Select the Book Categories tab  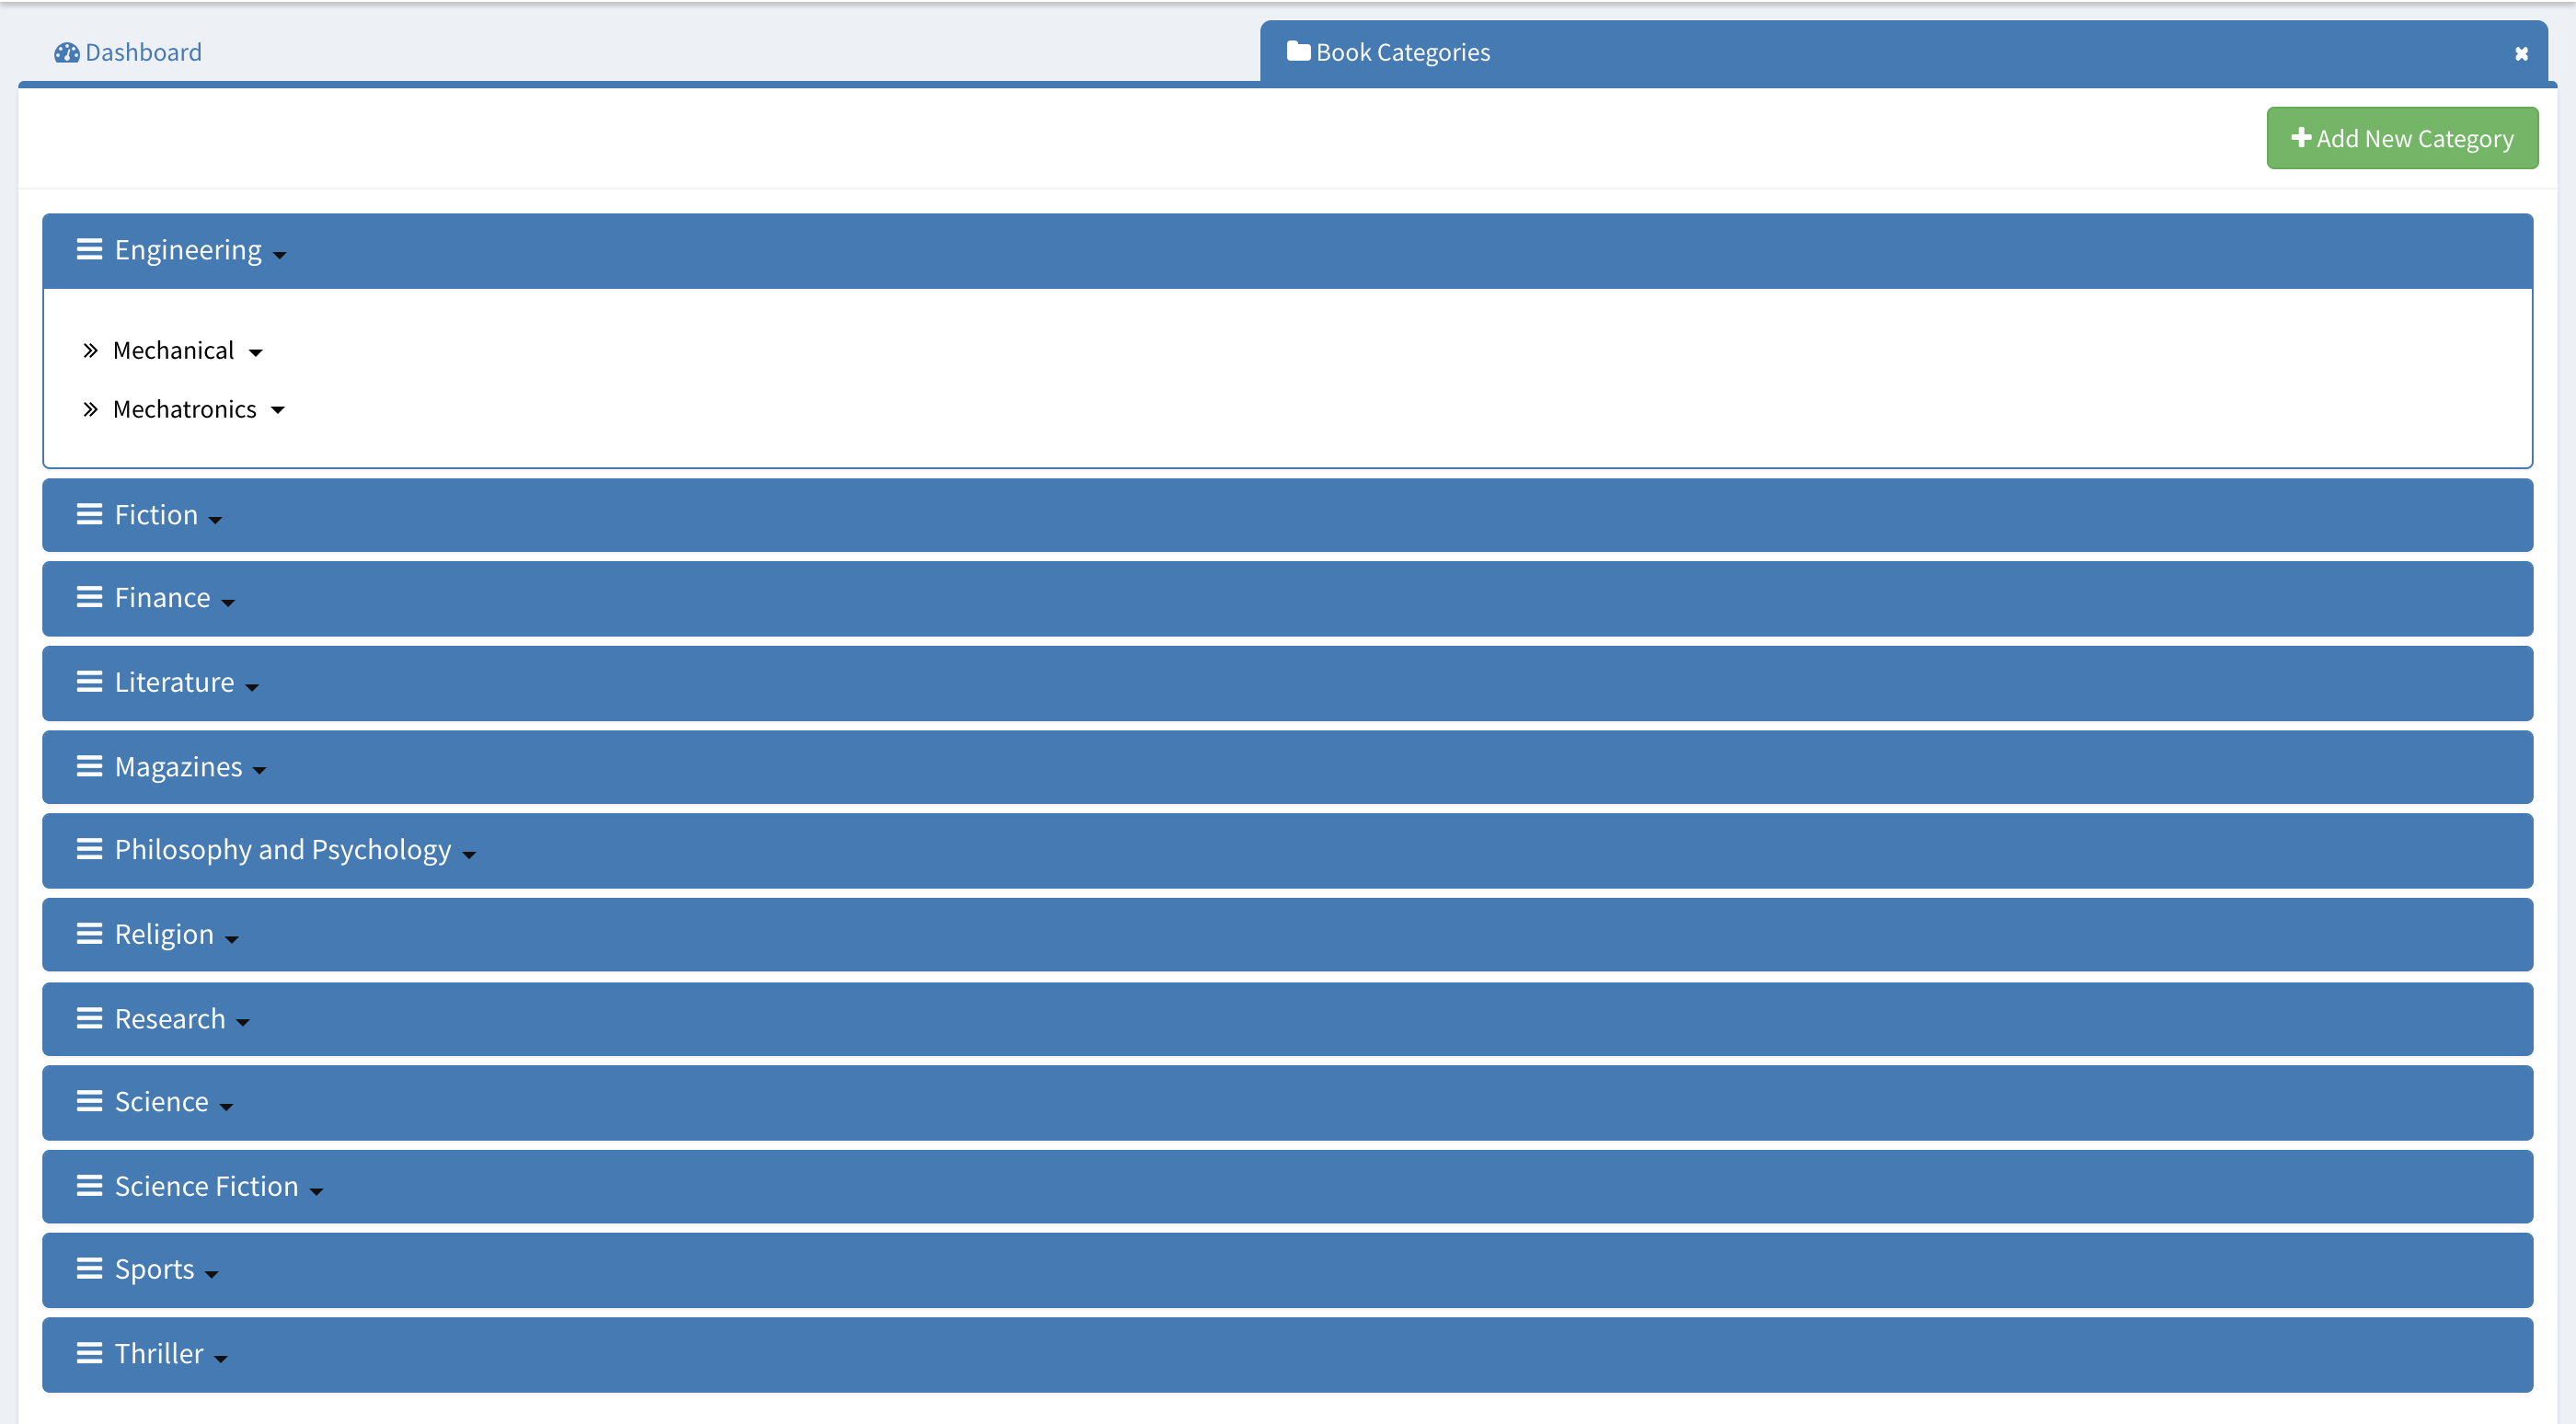pos(1400,53)
